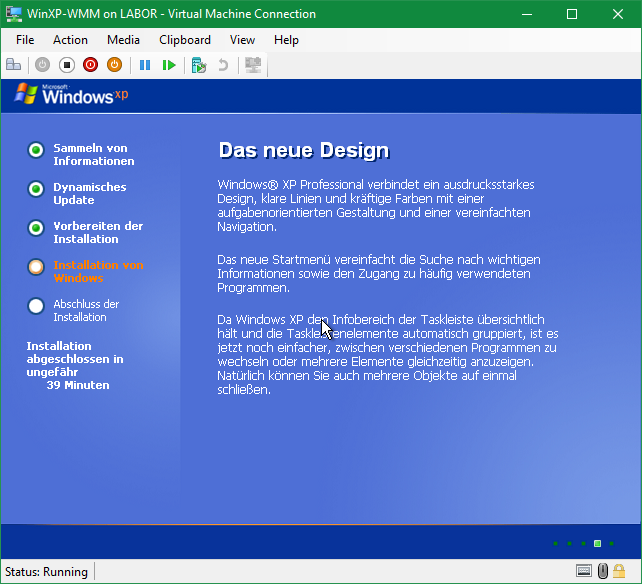Image resolution: width=642 pixels, height=584 pixels.
Task: Click the Enhanced Session monitor icon
Action: (253, 65)
